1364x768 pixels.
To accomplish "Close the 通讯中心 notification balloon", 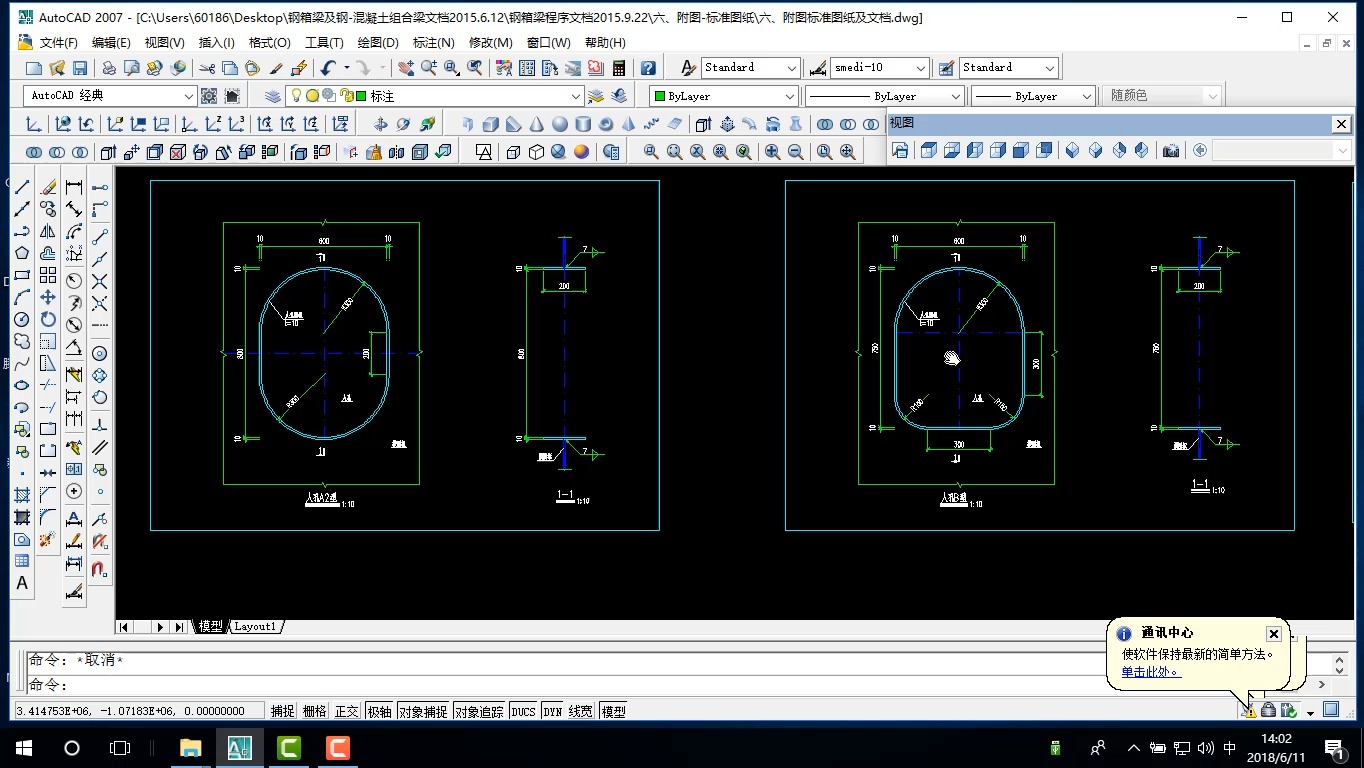I will (x=1273, y=634).
